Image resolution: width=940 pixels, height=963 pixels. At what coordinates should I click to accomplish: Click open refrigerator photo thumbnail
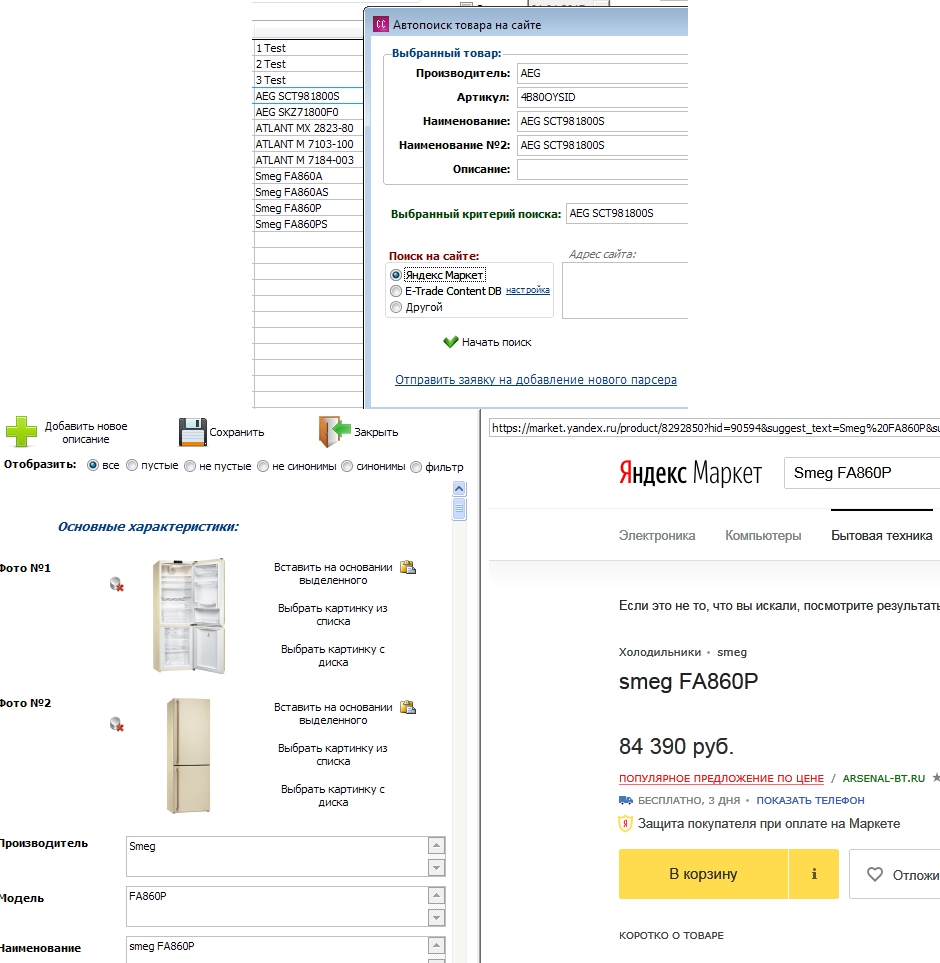point(189,615)
